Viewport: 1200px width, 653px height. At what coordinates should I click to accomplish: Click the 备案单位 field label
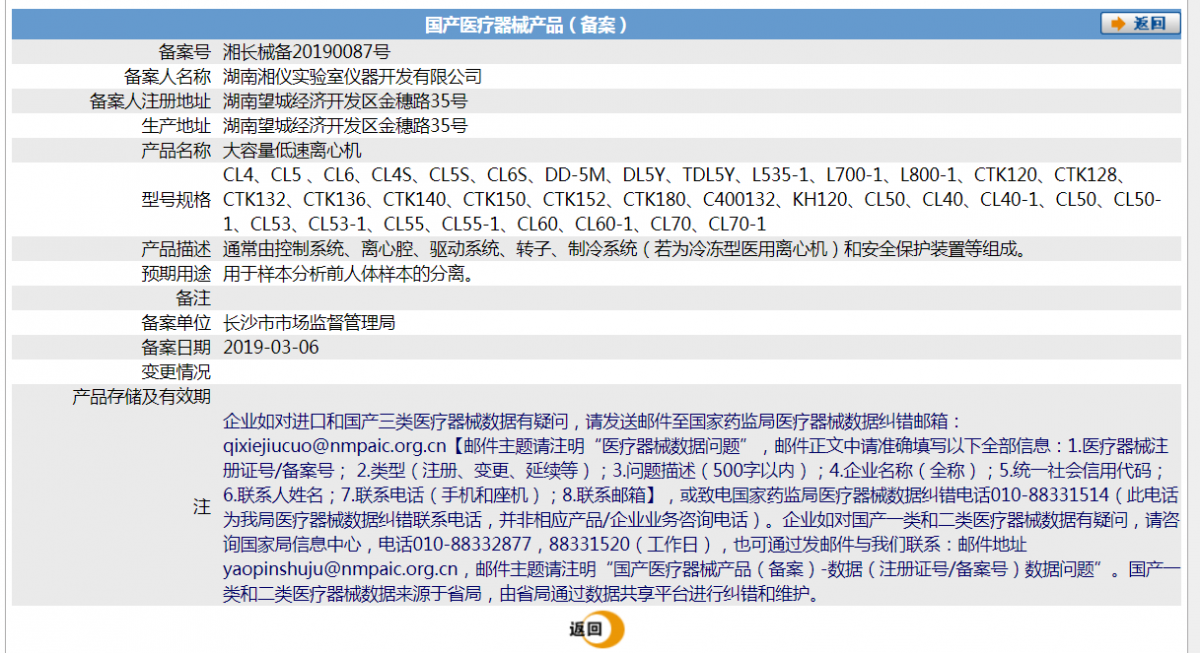click(176, 323)
